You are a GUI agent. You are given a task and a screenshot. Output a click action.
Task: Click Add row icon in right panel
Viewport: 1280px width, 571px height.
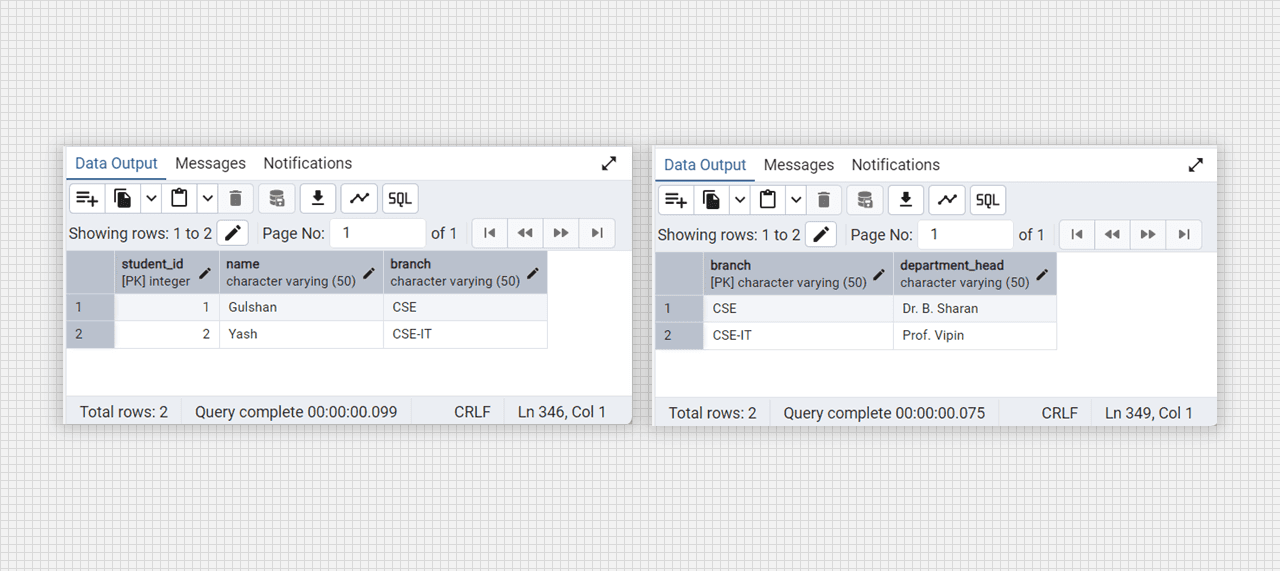click(676, 200)
